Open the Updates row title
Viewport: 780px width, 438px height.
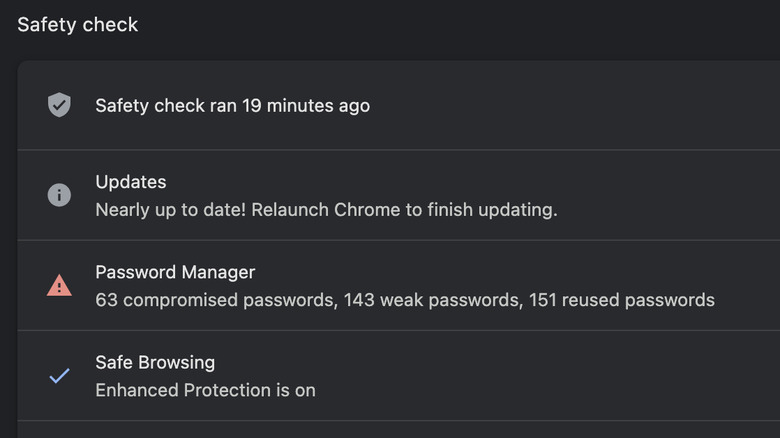click(131, 182)
